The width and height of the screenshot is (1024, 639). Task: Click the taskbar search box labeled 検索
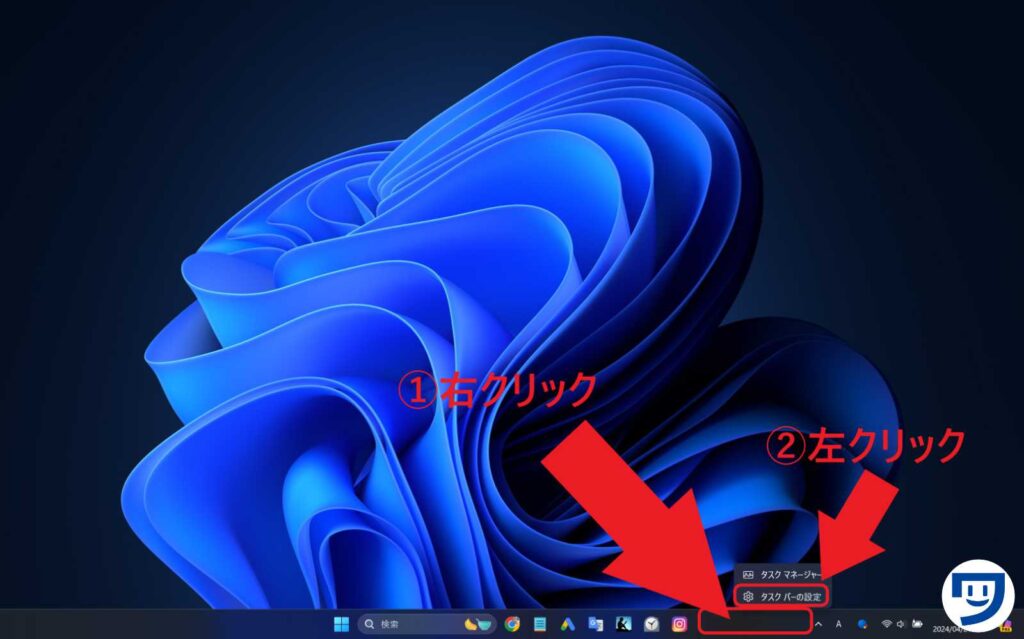pos(427,625)
